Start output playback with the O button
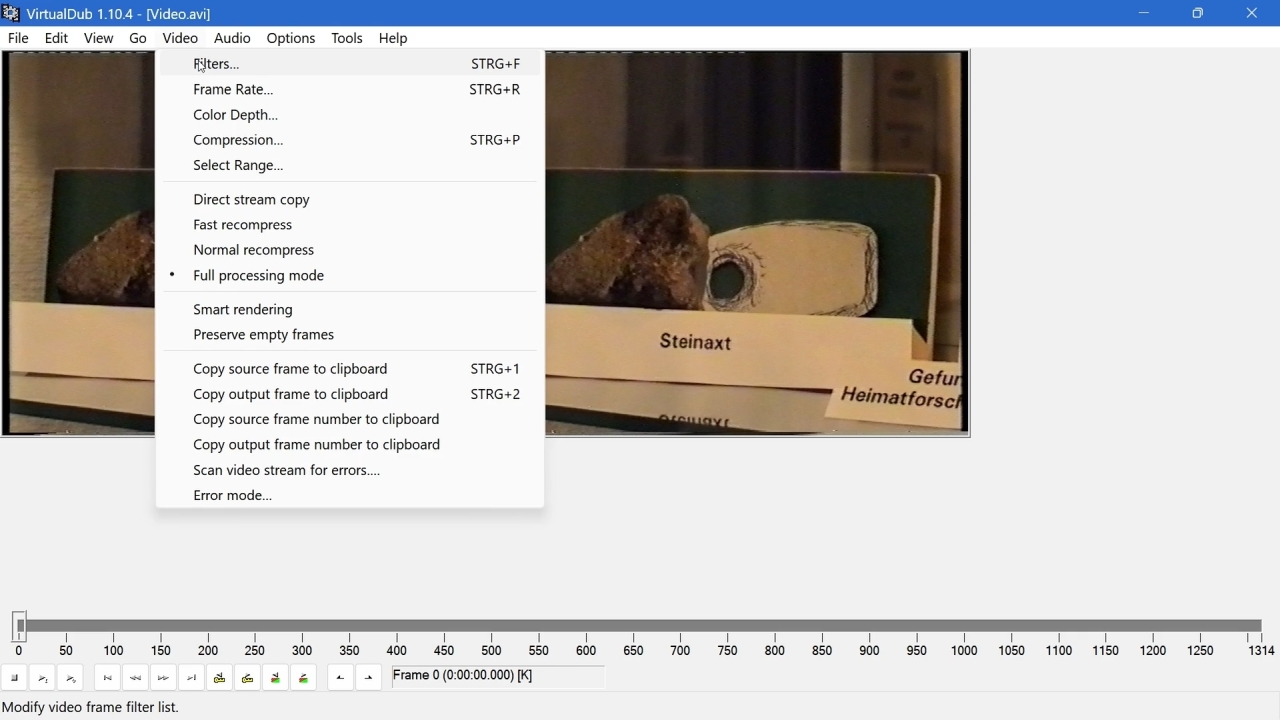Viewport: 1280px width, 720px height. [x=71, y=678]
